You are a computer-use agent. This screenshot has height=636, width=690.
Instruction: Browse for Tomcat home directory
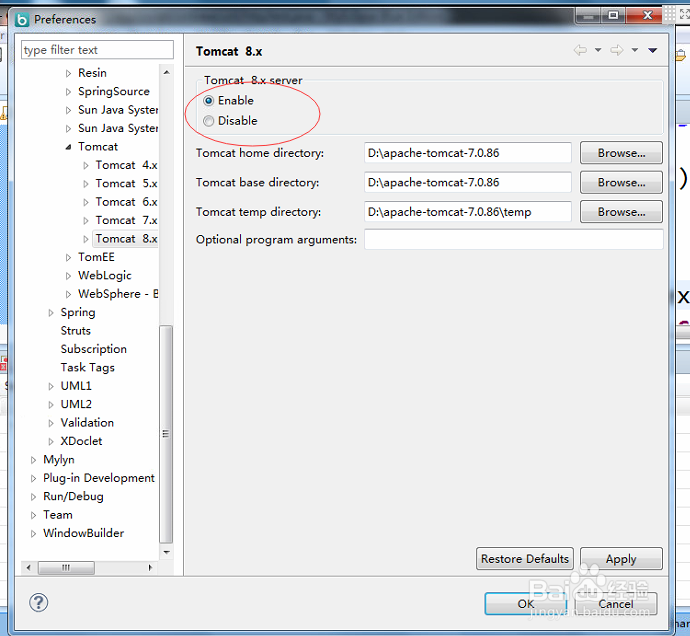621,153
